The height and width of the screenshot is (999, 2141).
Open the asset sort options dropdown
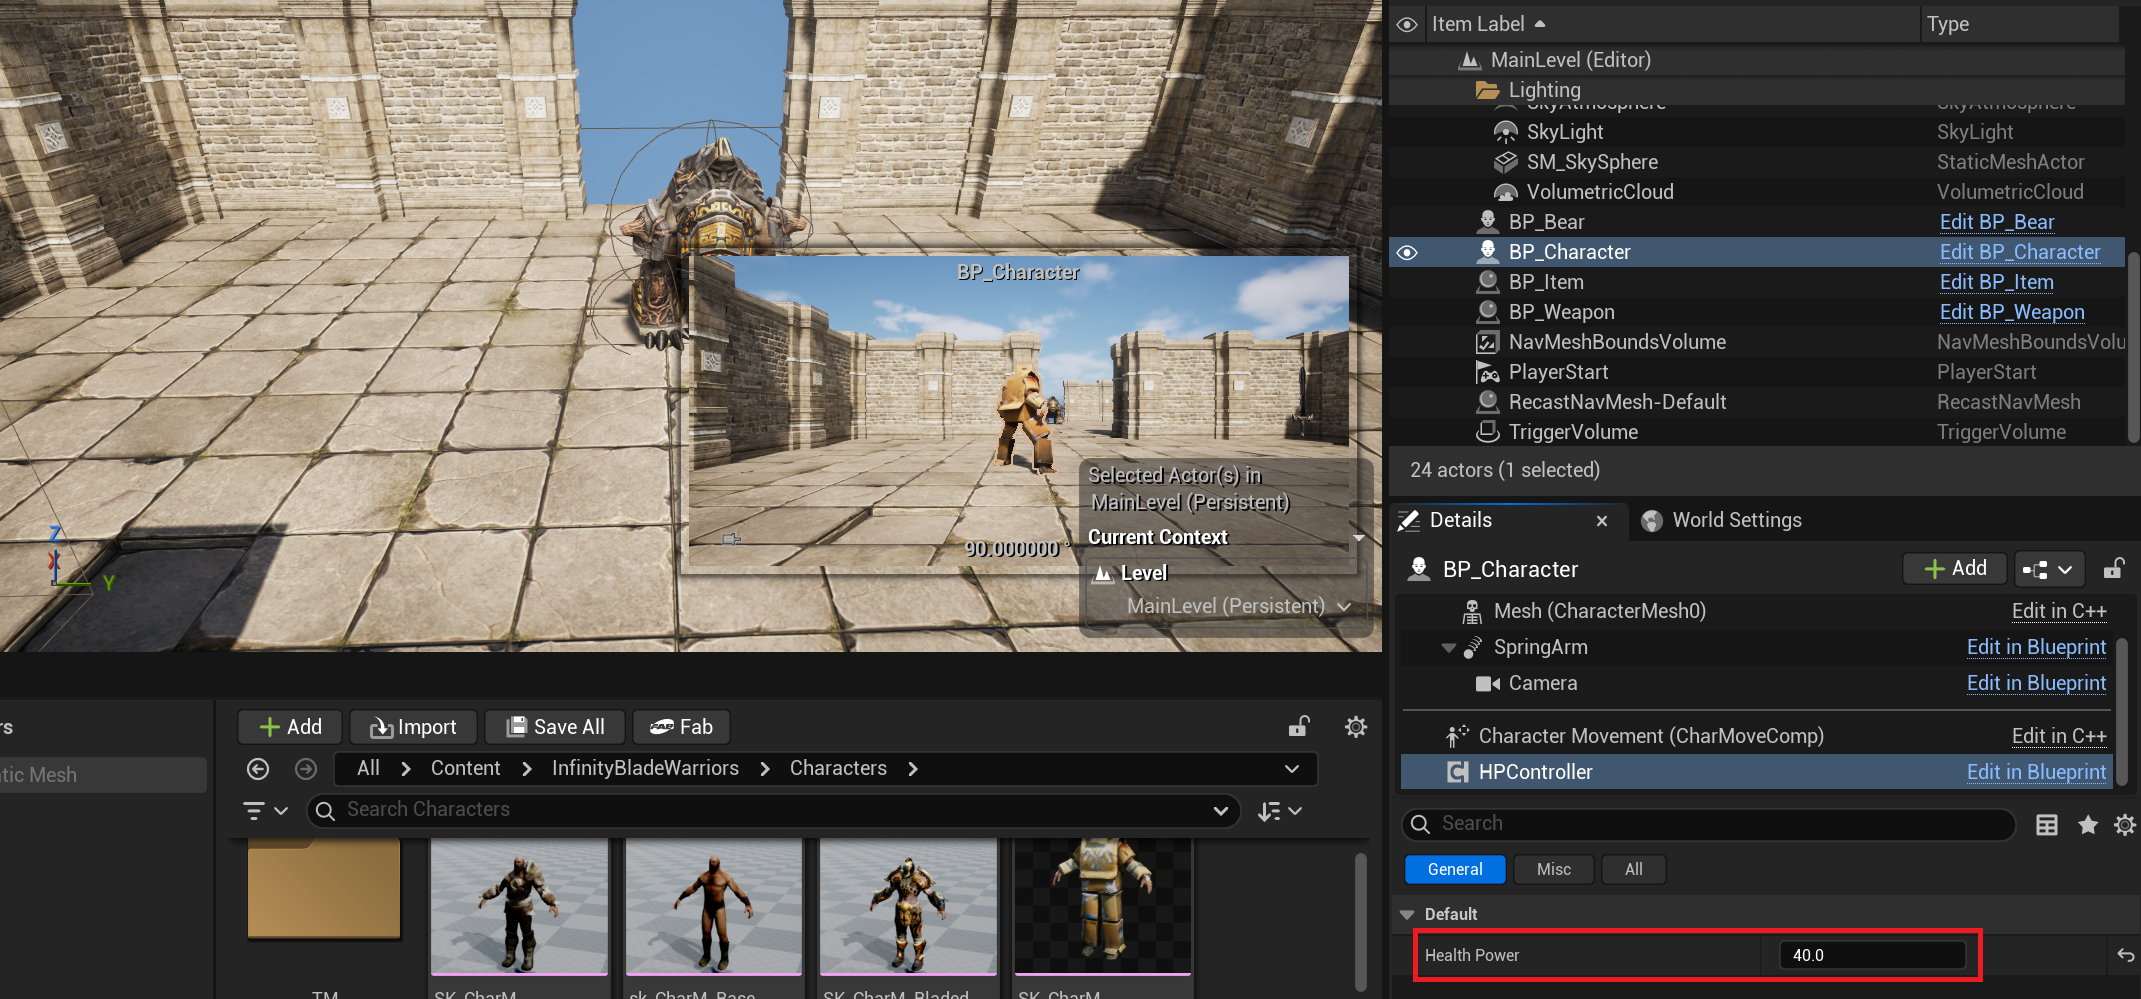click(1280, 811)
